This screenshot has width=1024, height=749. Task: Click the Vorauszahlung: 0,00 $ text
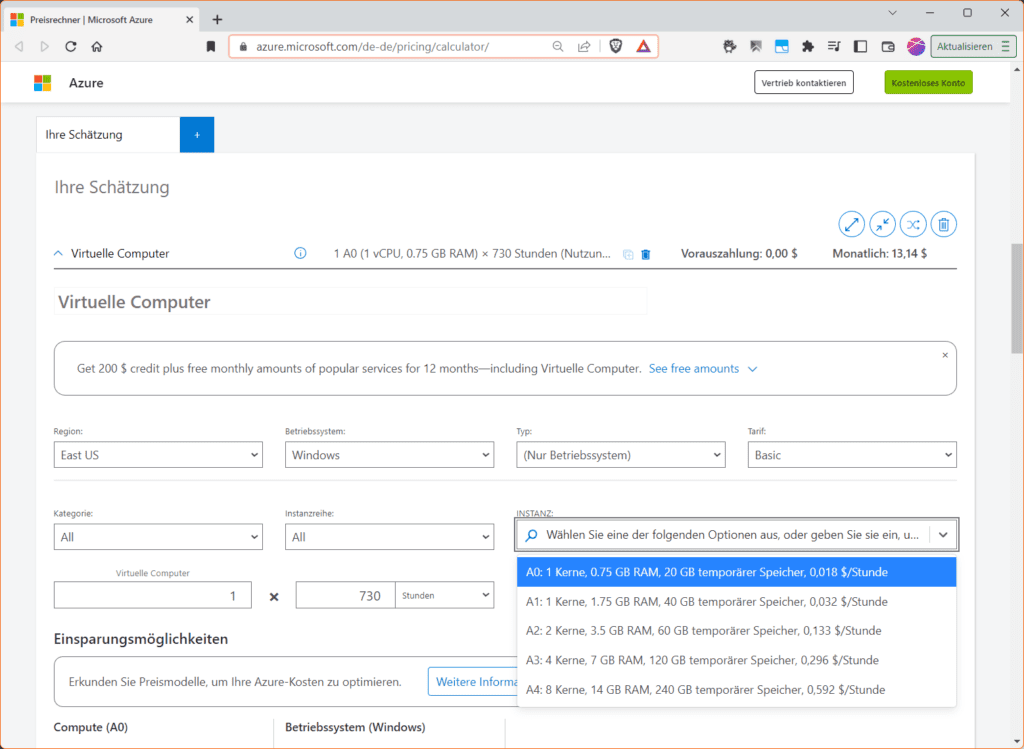[x=739, y=253]
